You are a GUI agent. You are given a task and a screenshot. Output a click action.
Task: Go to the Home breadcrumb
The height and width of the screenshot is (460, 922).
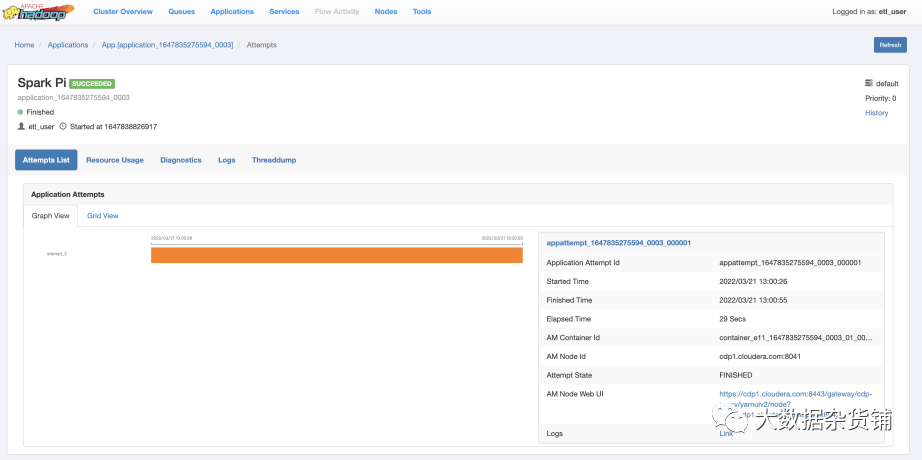click(24, 45)
